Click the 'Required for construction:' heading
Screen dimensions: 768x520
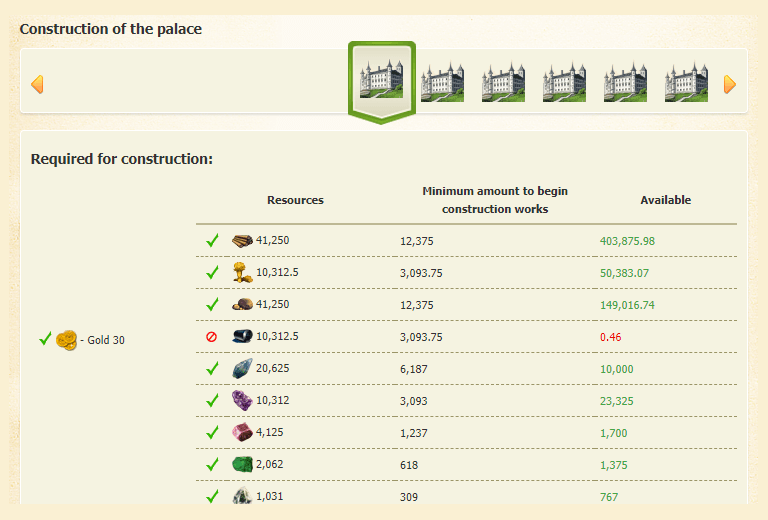[122, 159]
